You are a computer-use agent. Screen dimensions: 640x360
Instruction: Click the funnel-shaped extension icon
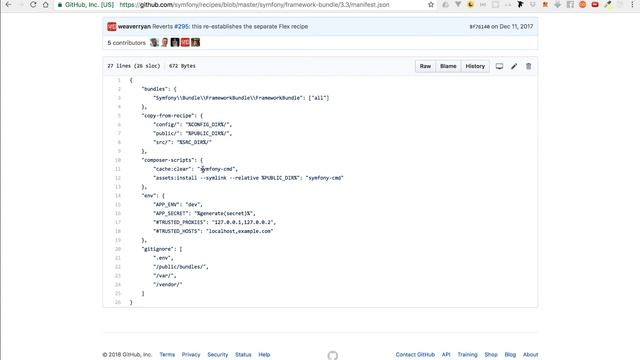pyautogui.click(x=458, y=5)
